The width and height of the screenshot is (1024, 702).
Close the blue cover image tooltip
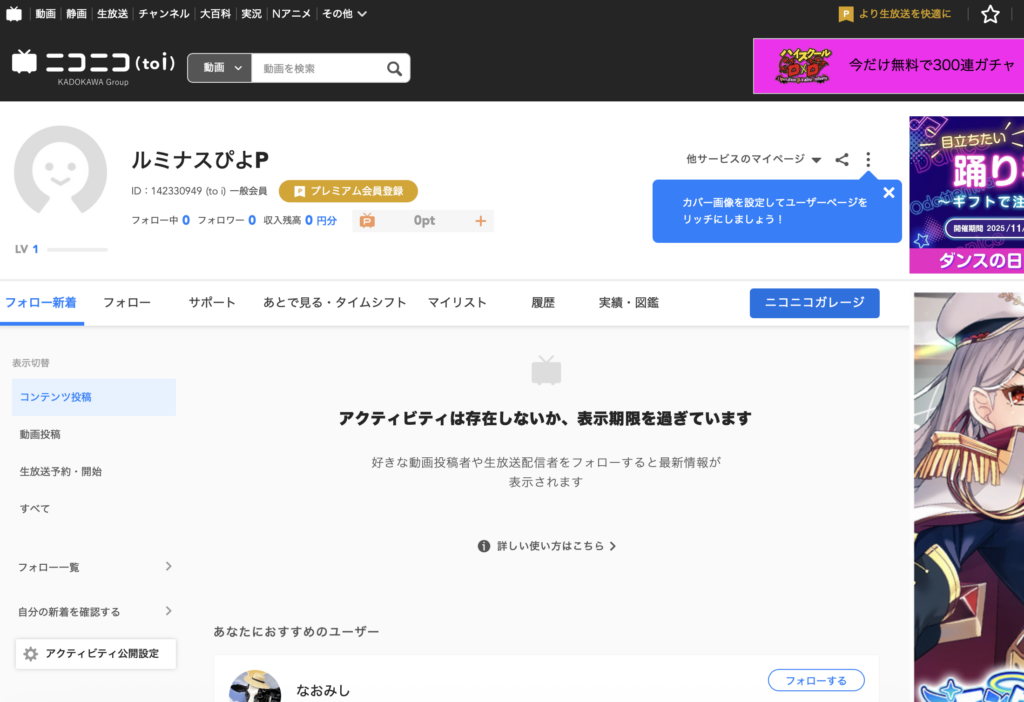coord(888,193)
